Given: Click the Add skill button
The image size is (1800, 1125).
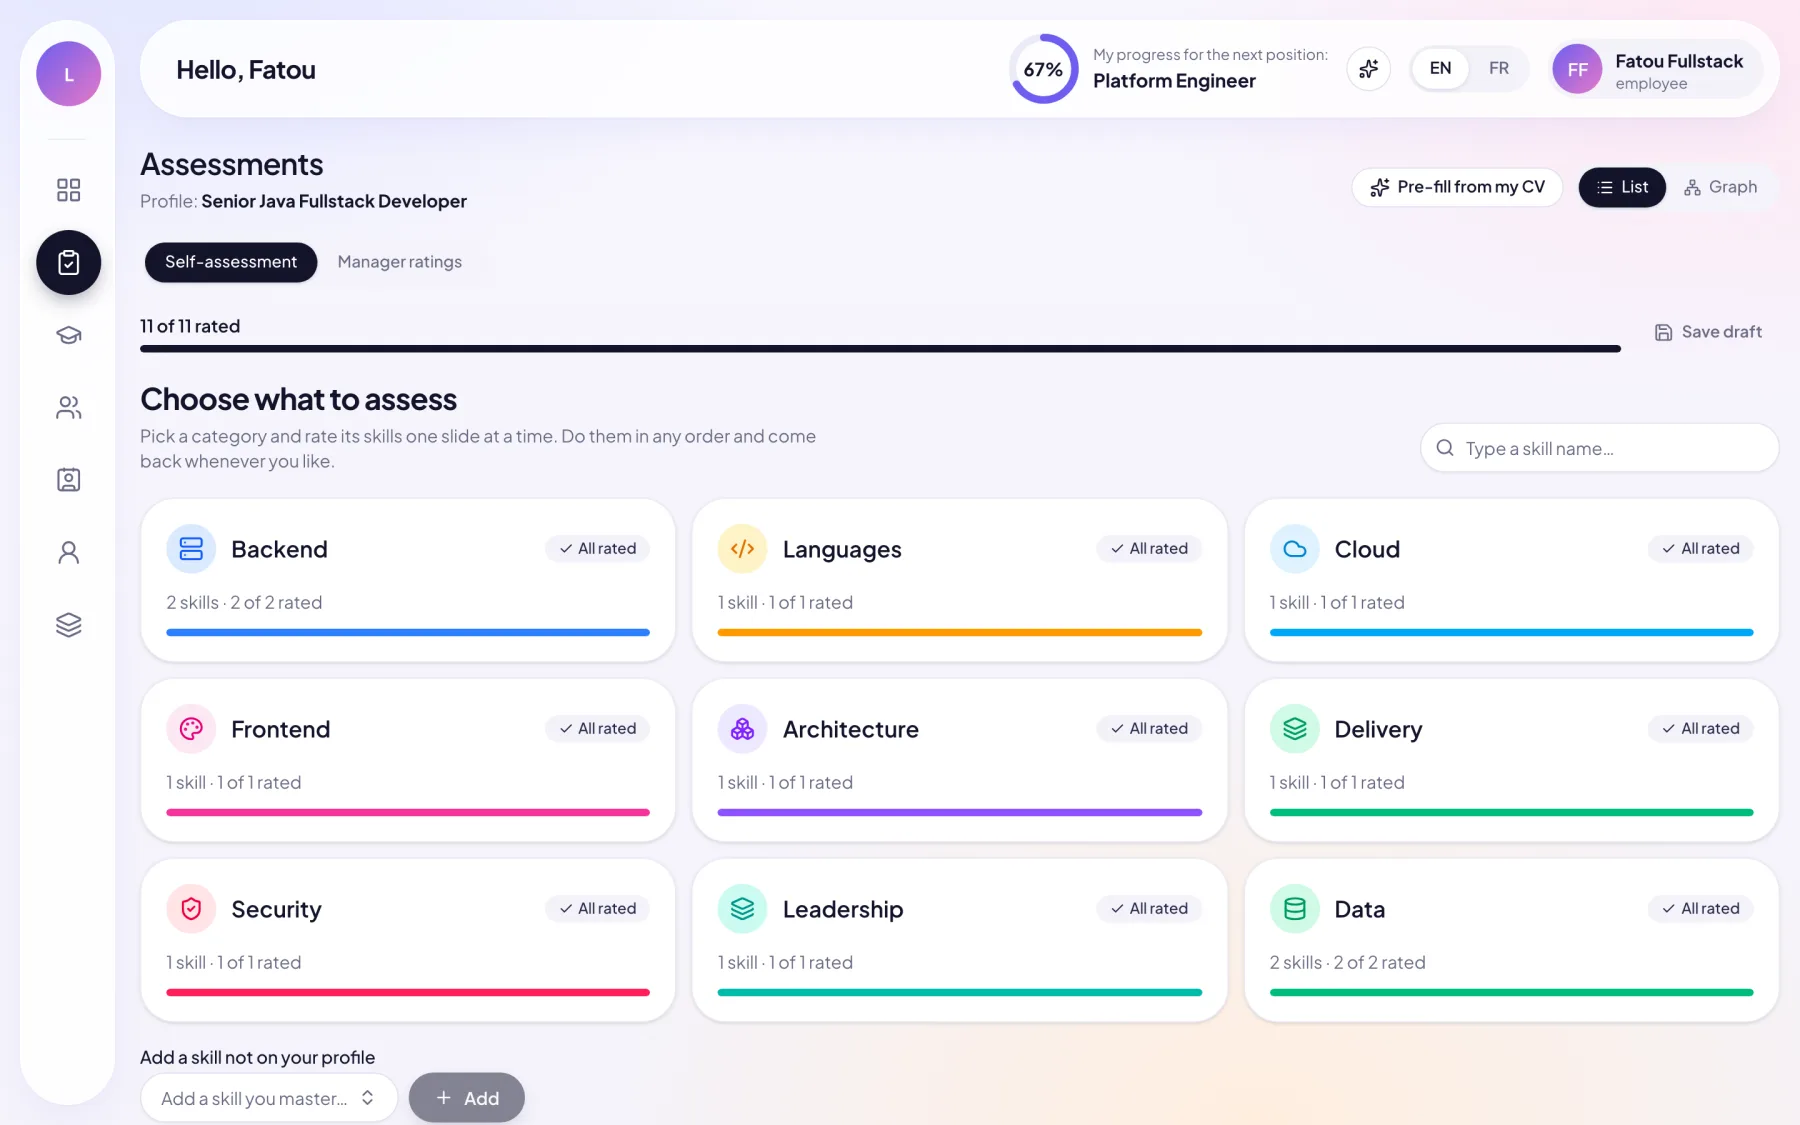Looking at the screenshot, I should pos(467,1098).
